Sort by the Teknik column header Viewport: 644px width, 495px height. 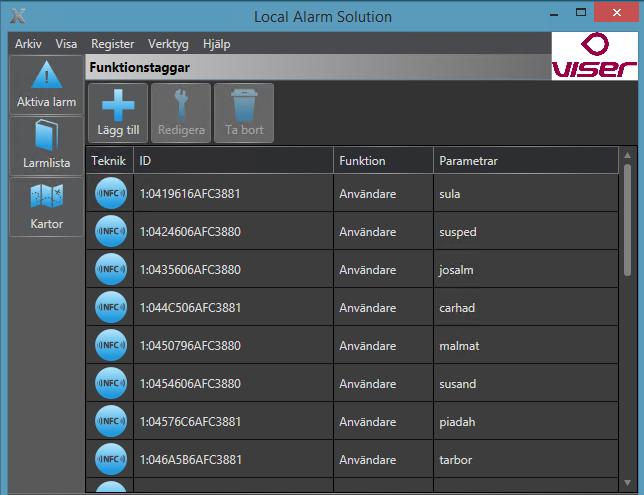[x=109, y=161]
